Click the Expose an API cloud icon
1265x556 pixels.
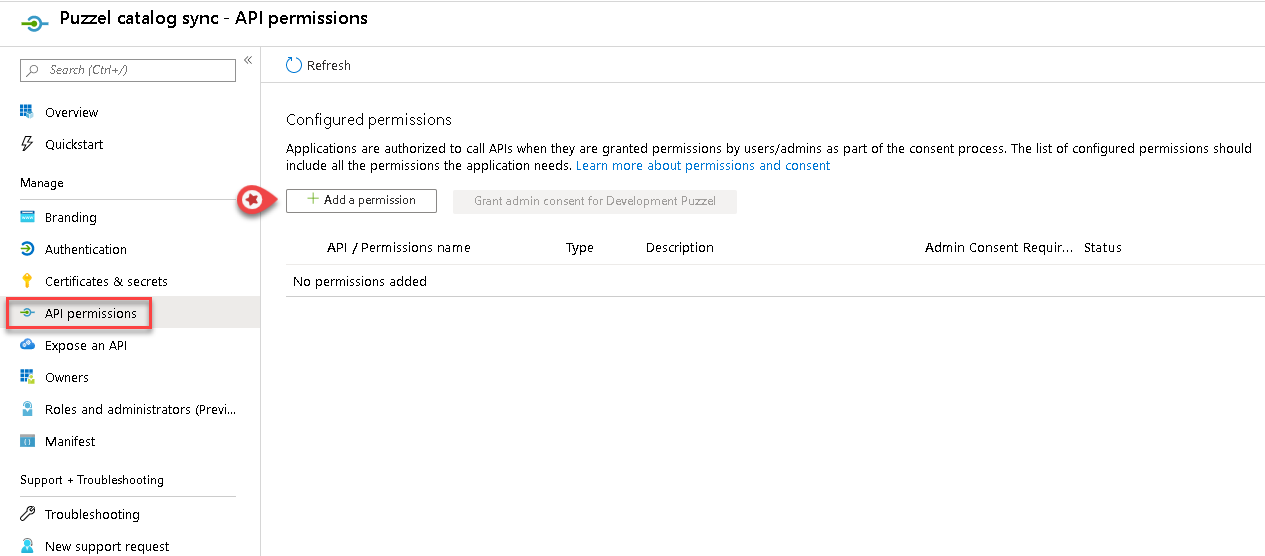tap(27, 345)
